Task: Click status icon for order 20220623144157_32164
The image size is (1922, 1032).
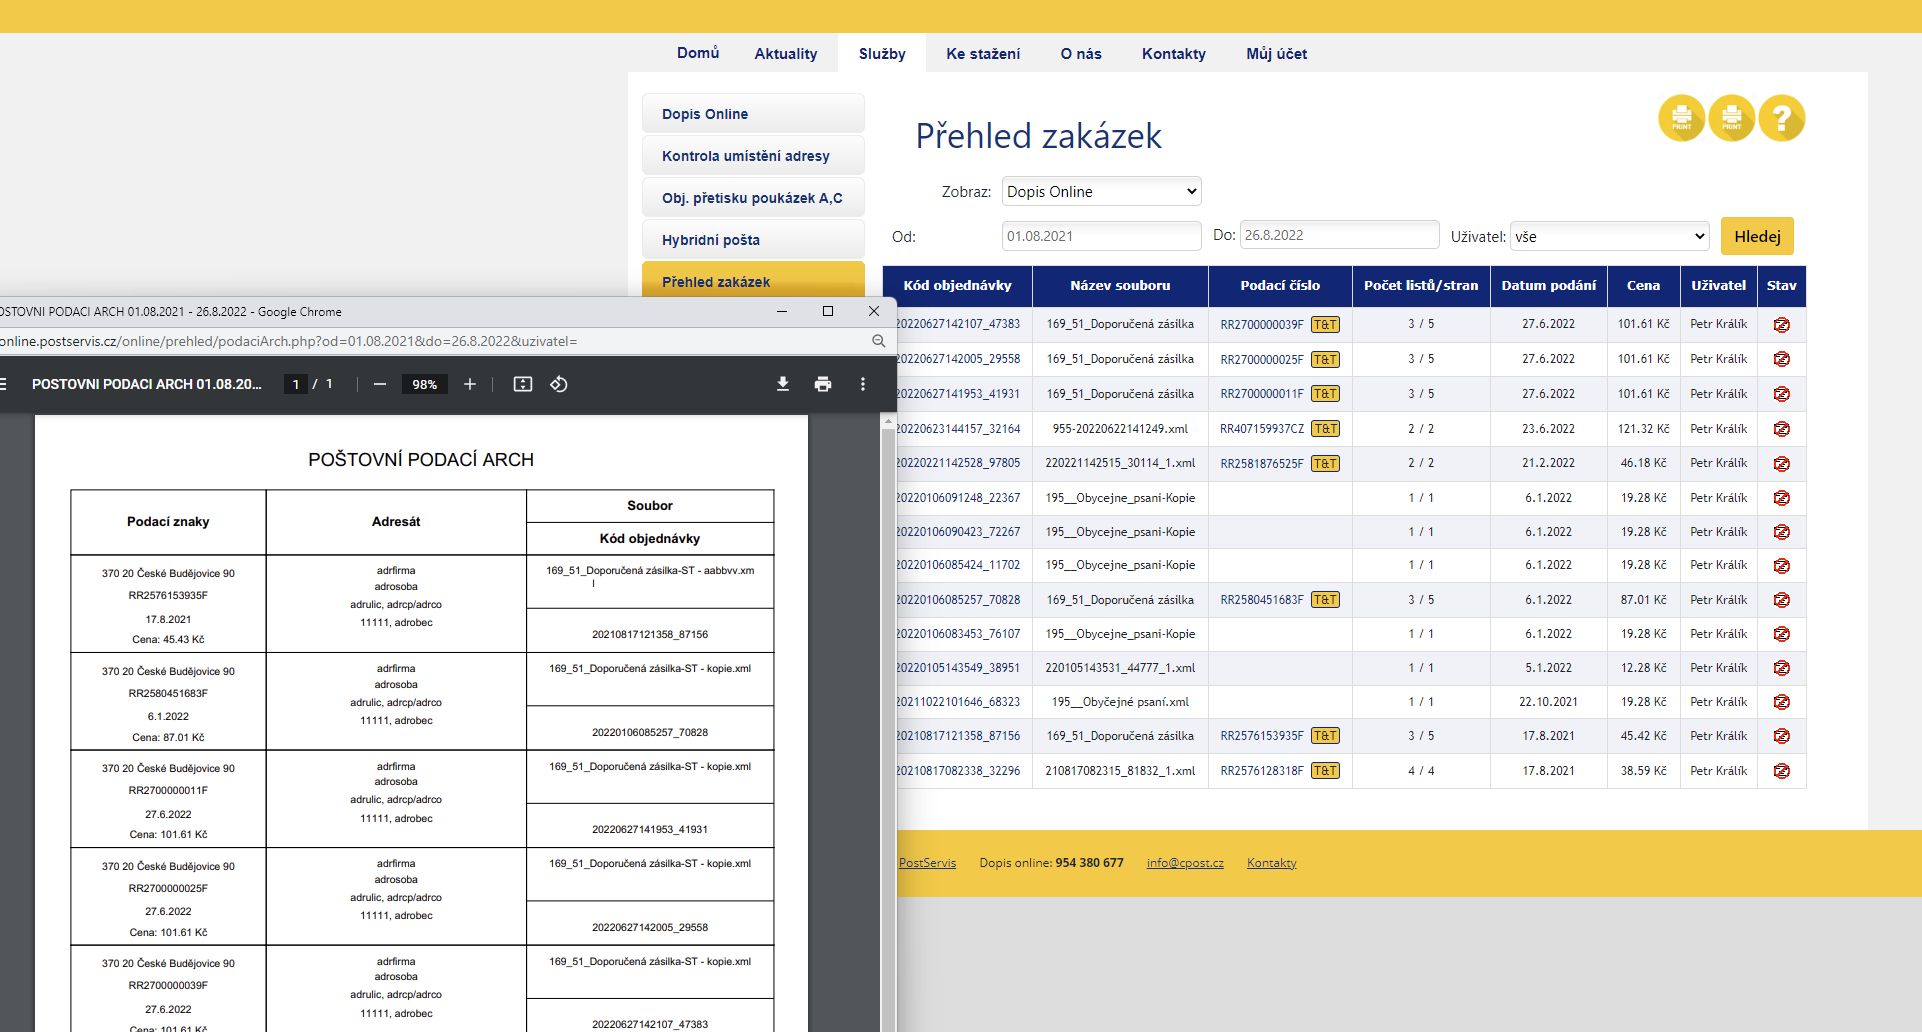Action: click(1781, 429)
